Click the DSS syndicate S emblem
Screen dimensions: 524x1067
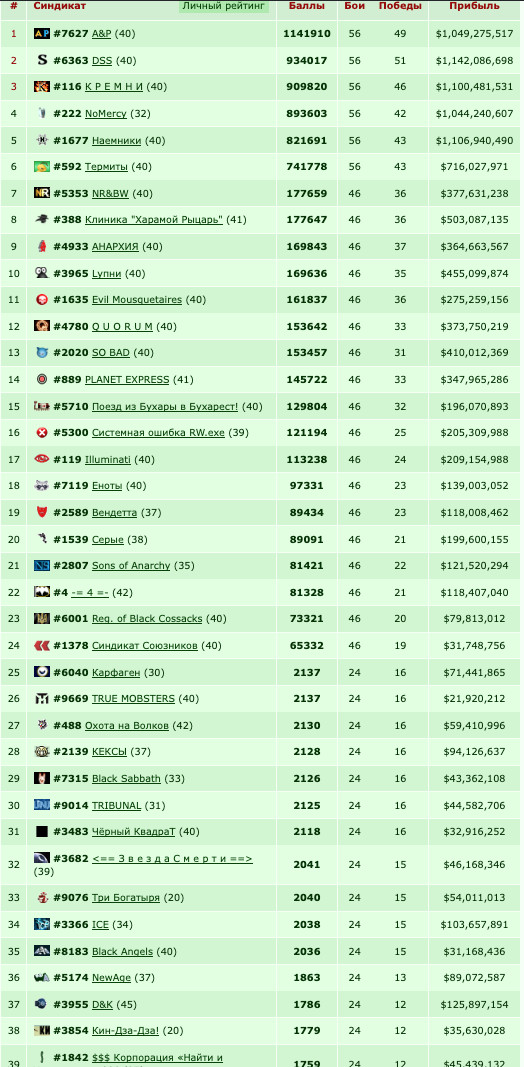point(42,60)
